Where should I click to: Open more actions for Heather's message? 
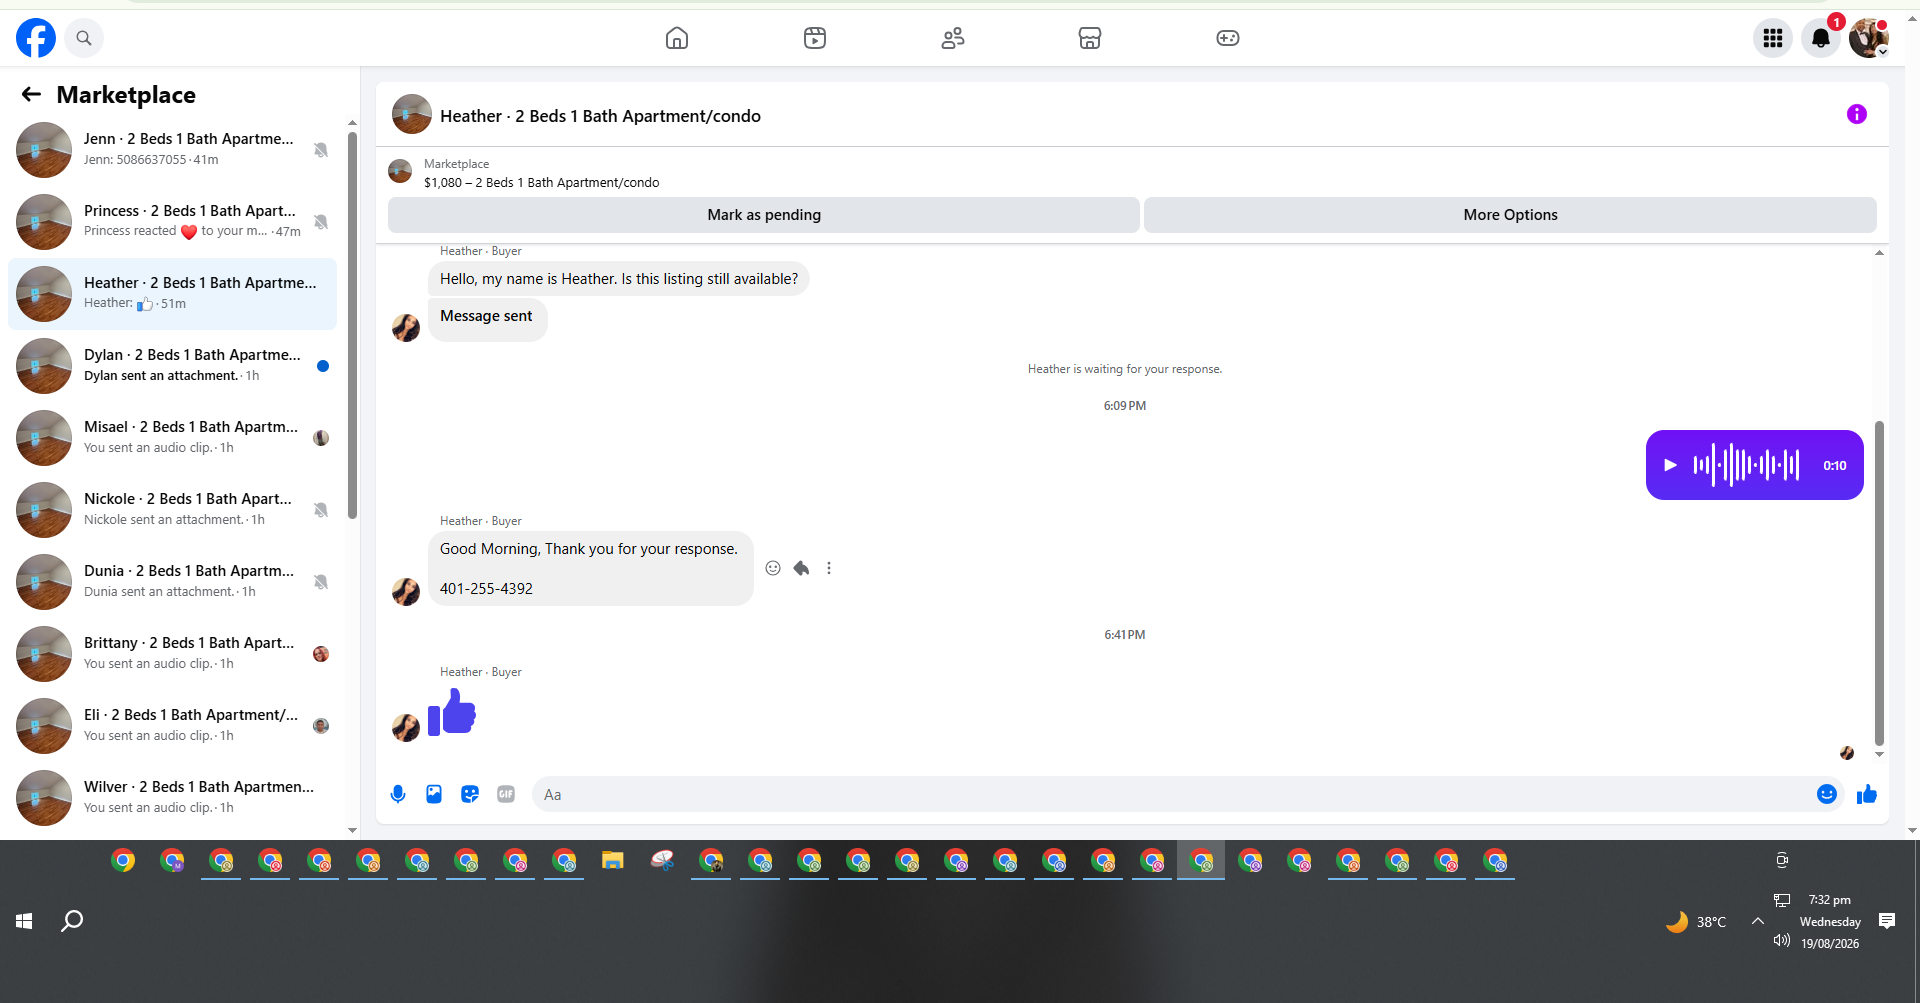pyautogui.click(x=829, y=568)
